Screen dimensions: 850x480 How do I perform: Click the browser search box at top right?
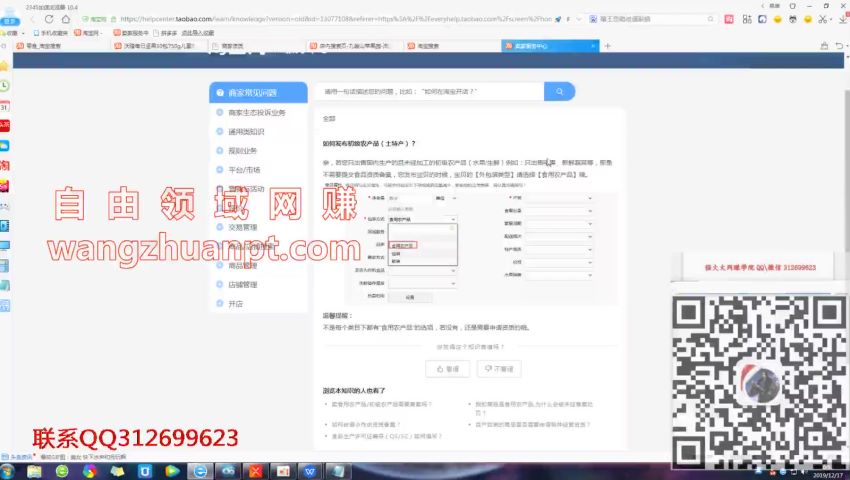click(652, 19)
